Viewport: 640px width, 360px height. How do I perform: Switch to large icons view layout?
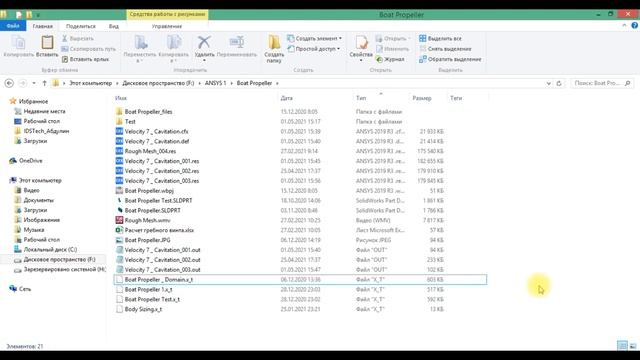pyautogui.click(x=633, y=346)
